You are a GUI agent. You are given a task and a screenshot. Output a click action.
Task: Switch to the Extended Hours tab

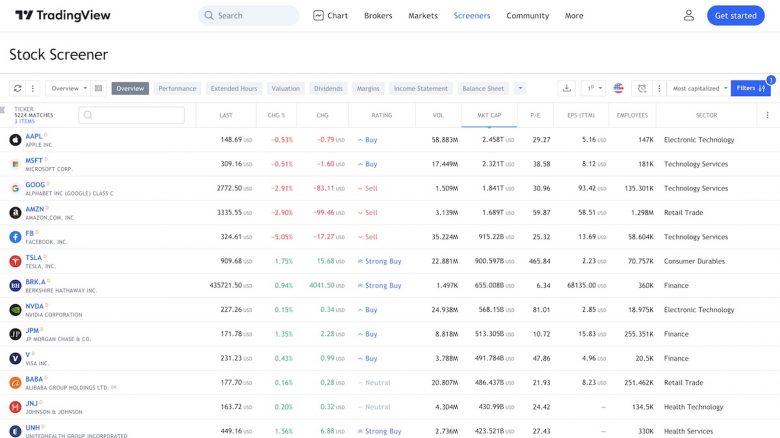(234, 88)
